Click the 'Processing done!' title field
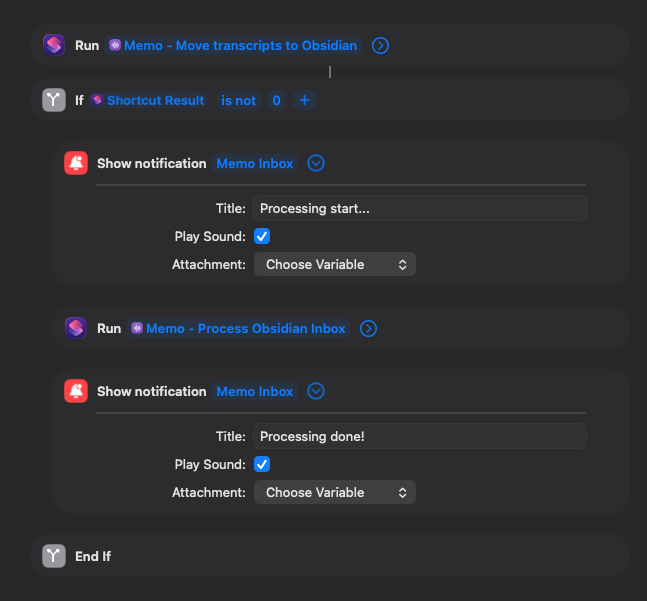The image size is (647, 601). click(419, 436)
